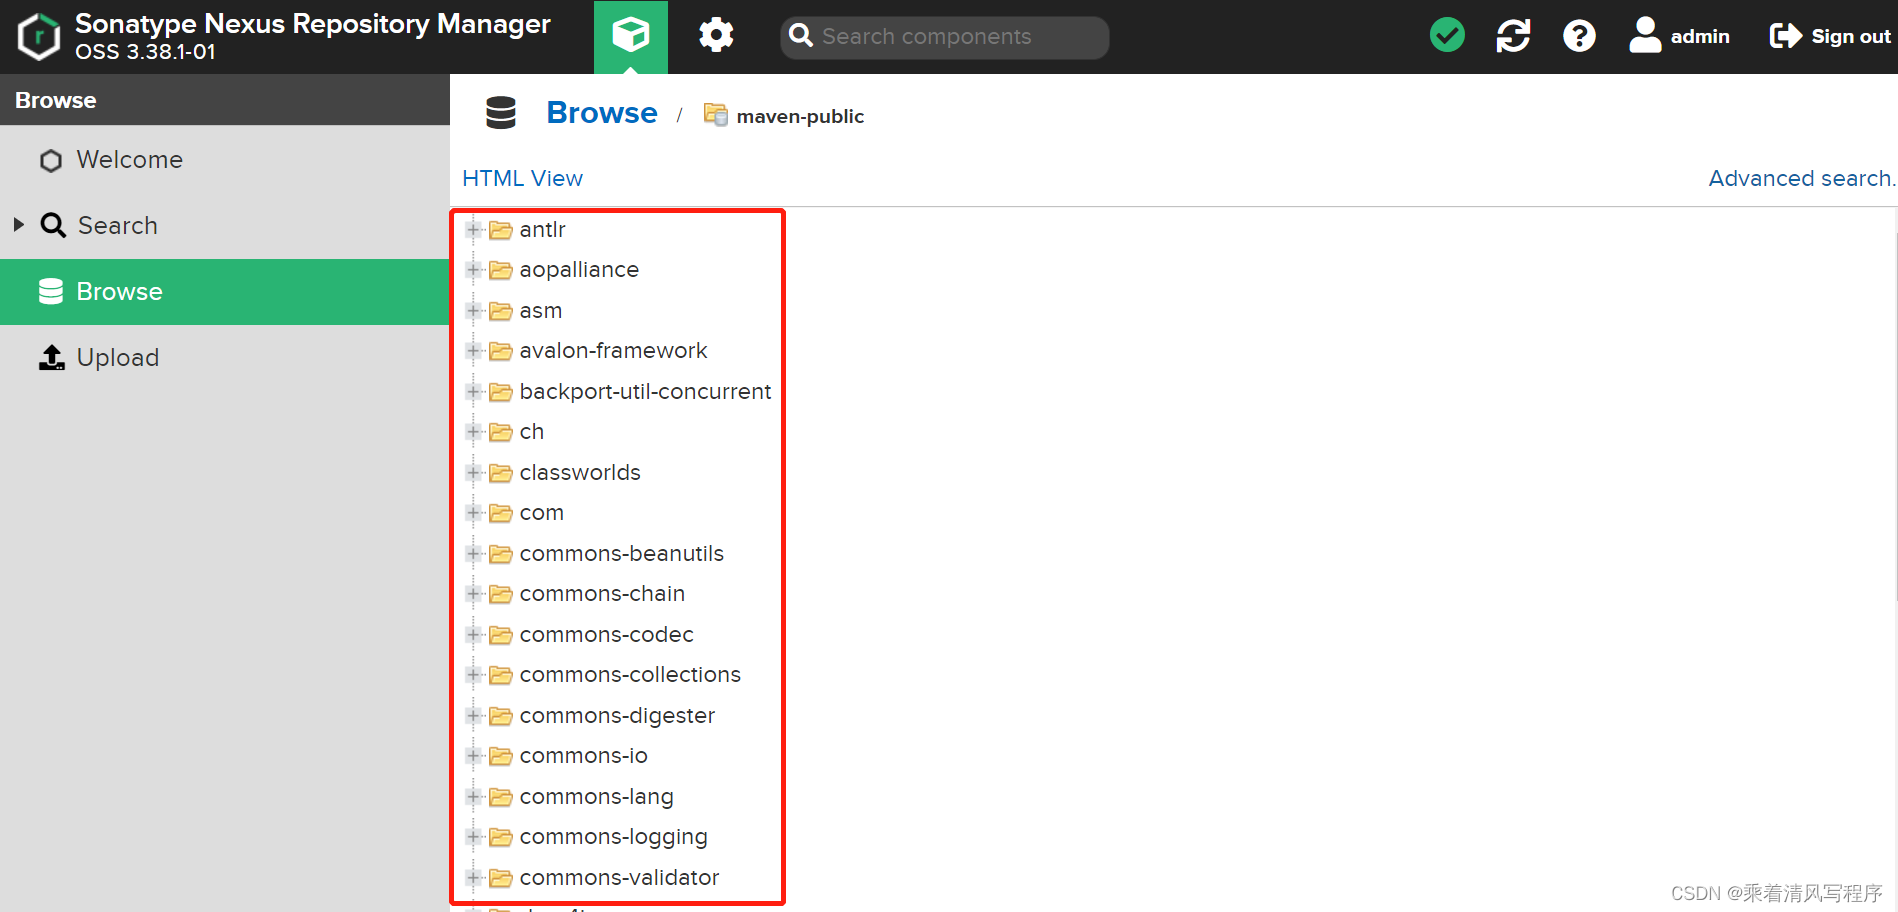Click the commons-digester folder icon
This screenshot has width=1898, height=912.
(501, 716)
